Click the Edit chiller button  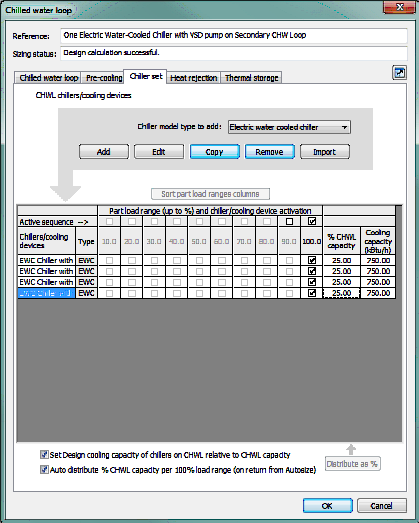(x=159, y=152)
